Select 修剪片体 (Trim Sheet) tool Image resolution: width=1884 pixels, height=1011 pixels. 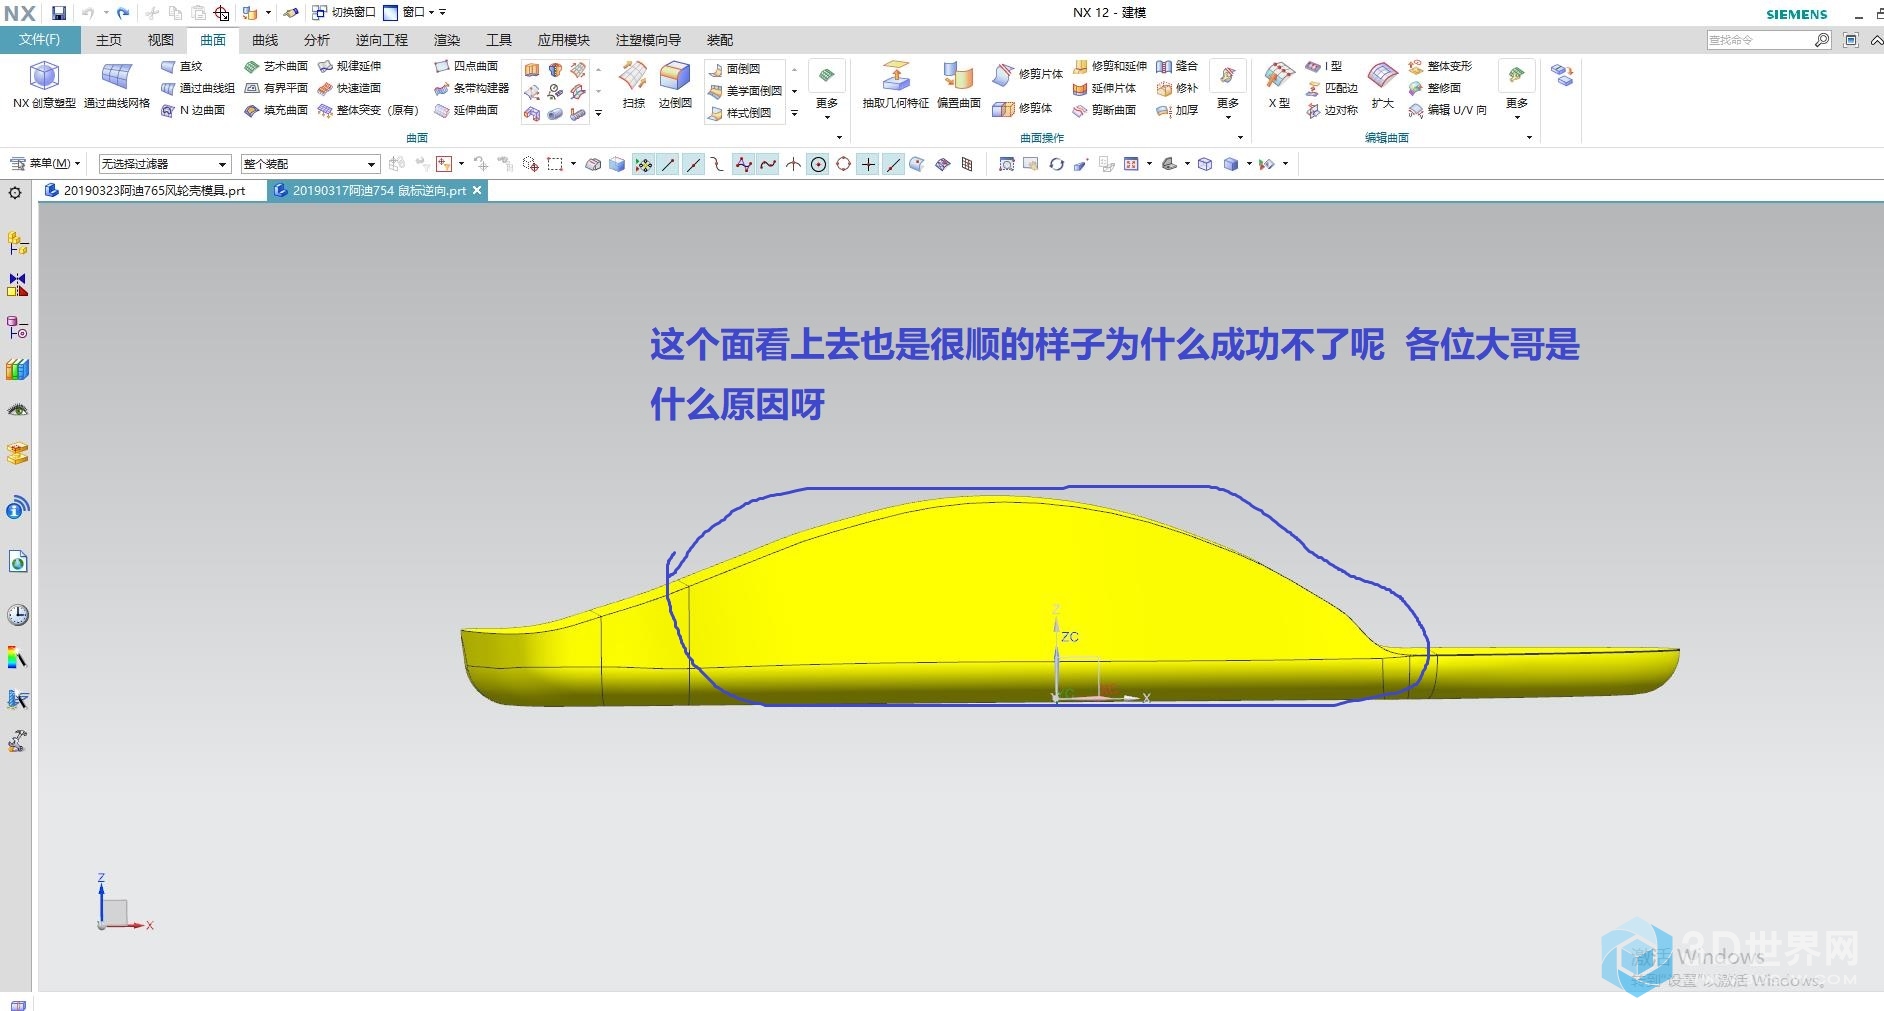[x=1028, y=74]
